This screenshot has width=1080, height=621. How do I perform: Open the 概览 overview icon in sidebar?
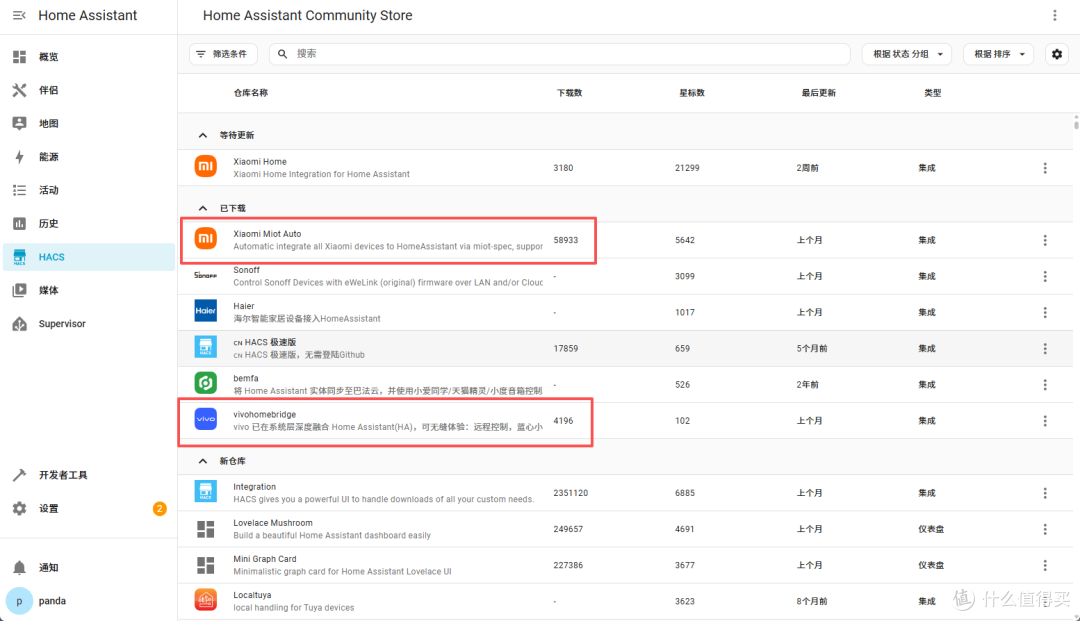pyautogui.click(x=19, y=56)
